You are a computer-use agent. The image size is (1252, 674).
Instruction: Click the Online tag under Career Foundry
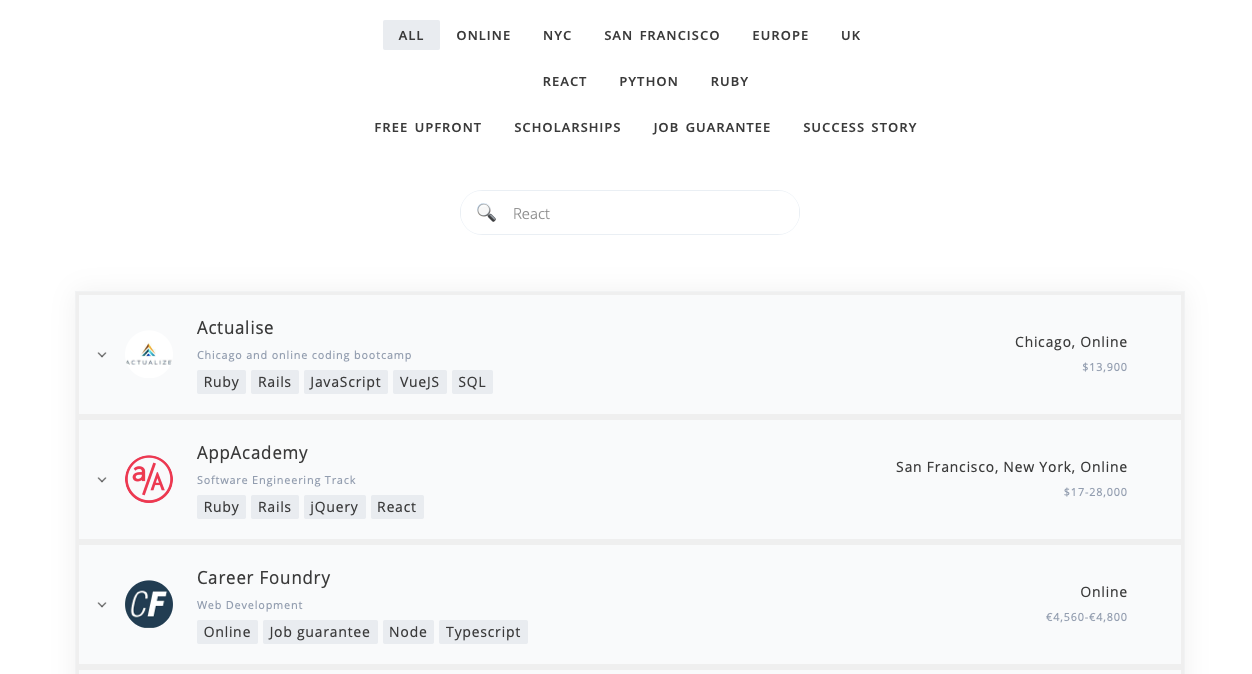[227, 632]
